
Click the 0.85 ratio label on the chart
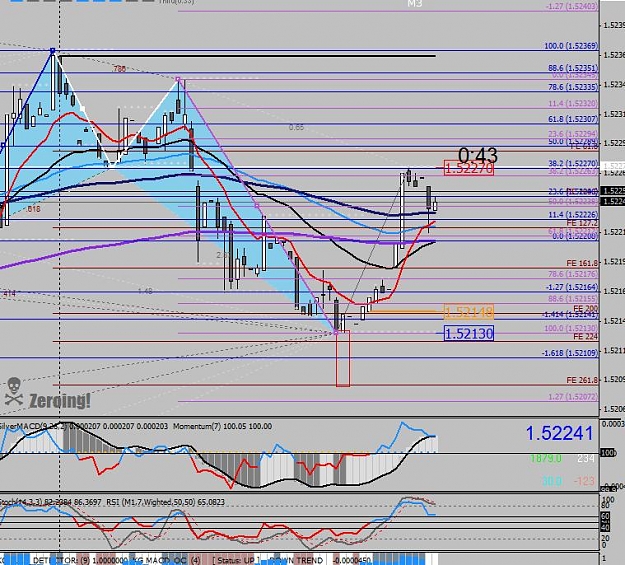point(296,127)
